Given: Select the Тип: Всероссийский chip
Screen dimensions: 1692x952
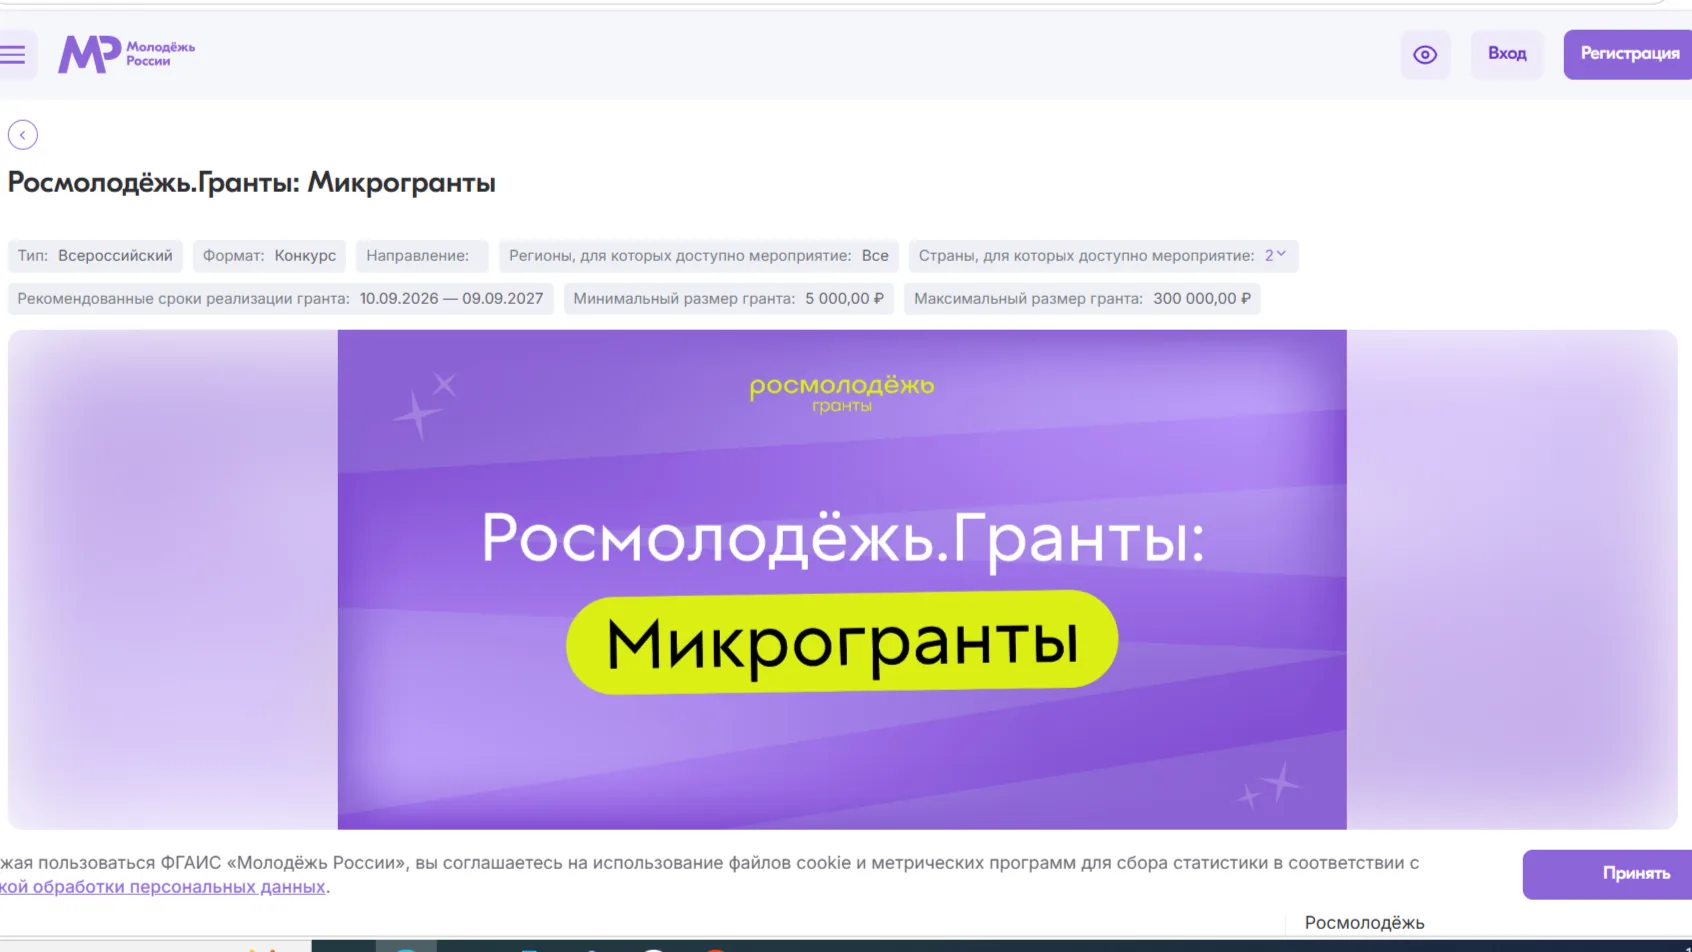Looking at the screenshot, I should [x=95, y=256].
